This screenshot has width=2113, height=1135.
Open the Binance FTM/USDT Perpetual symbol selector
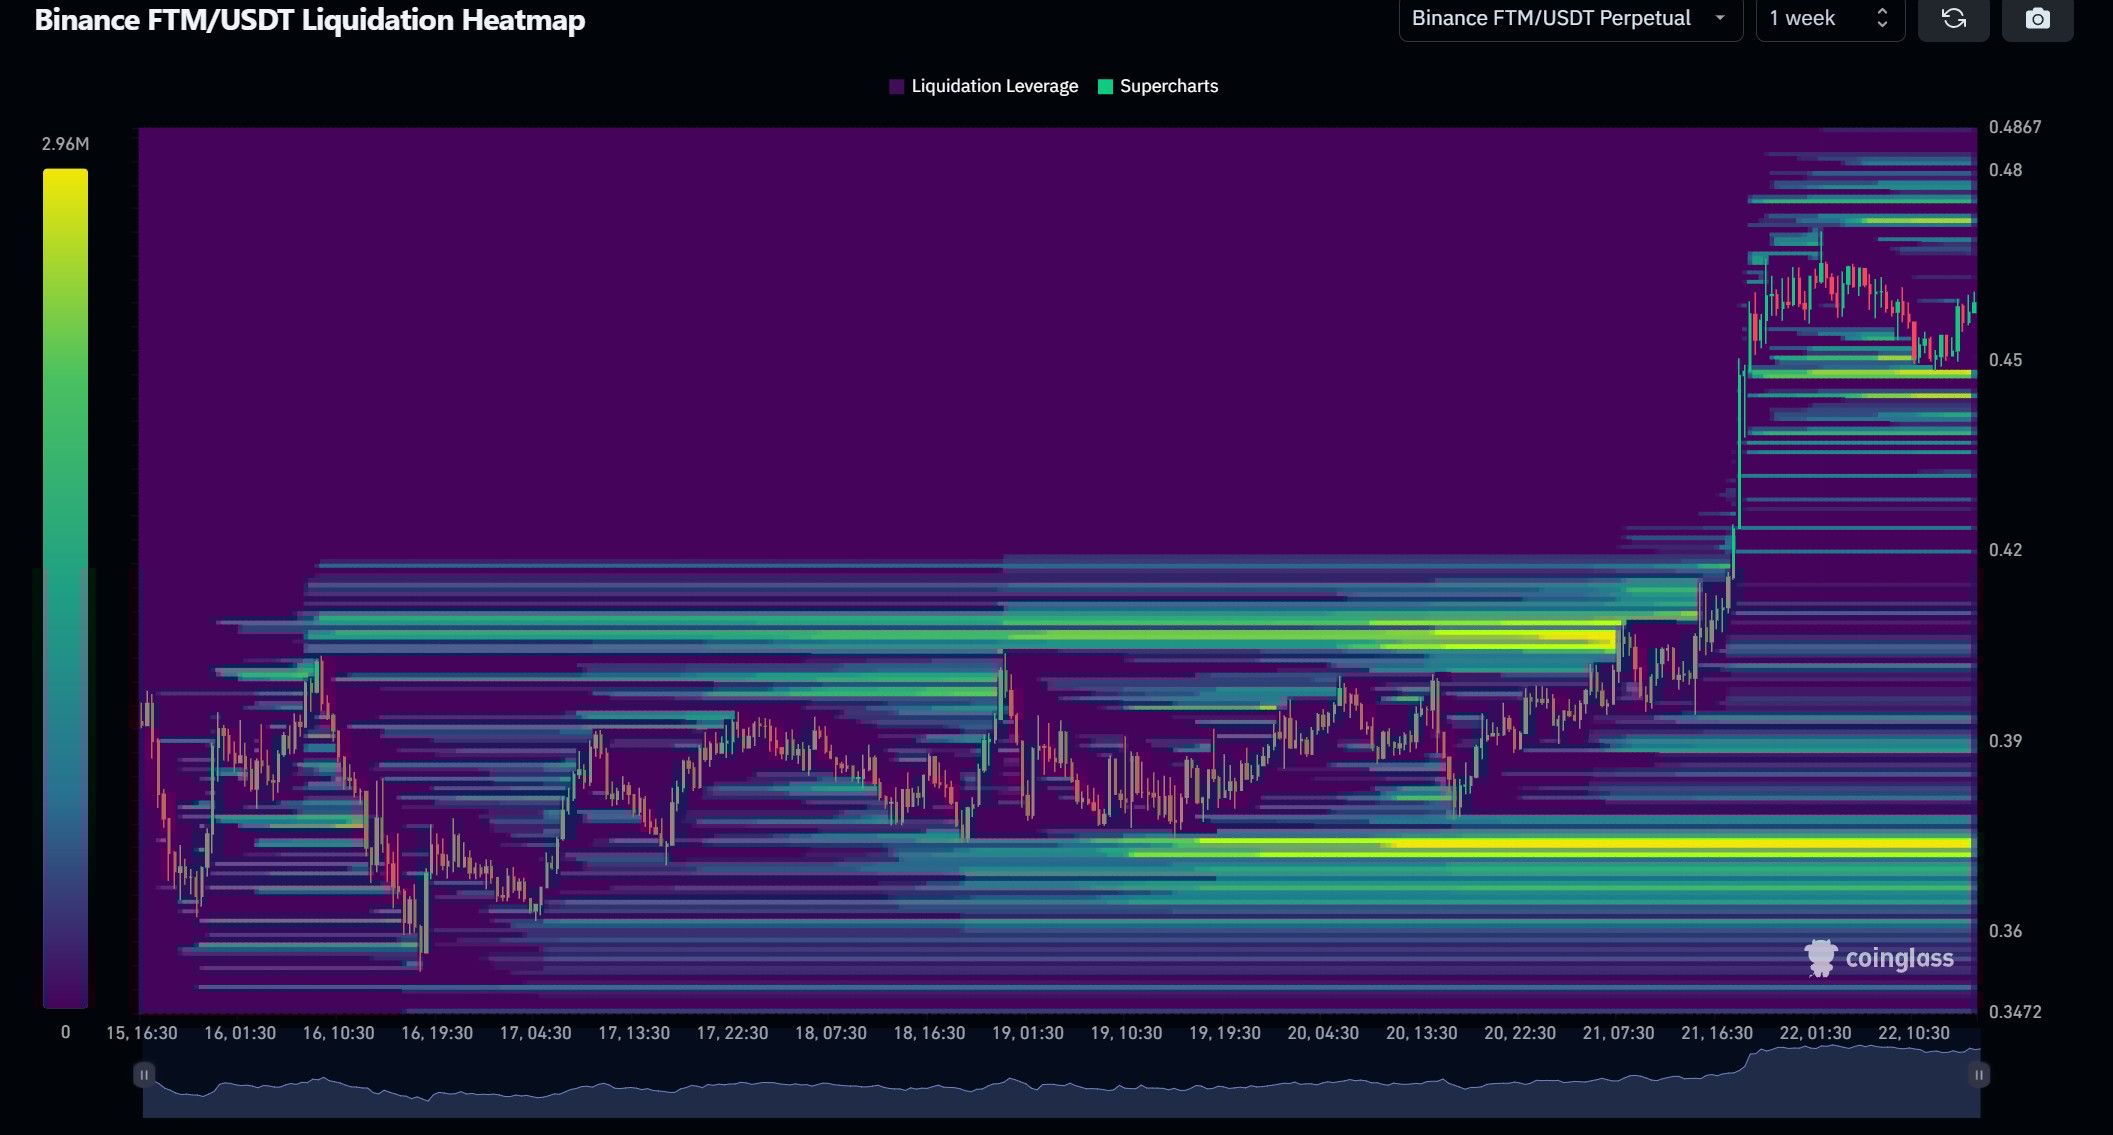coord(1570,18)
